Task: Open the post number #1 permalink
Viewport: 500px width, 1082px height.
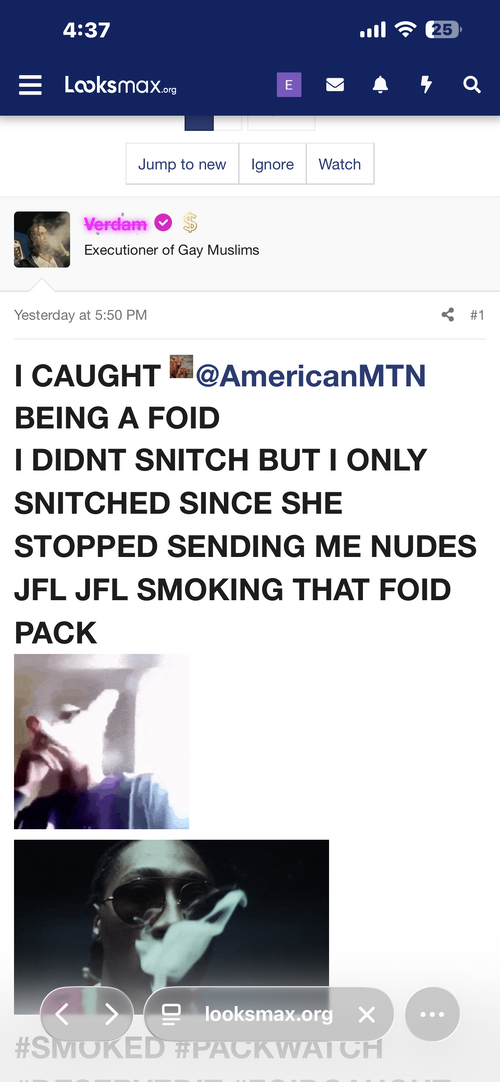Action: click(477, 315)
